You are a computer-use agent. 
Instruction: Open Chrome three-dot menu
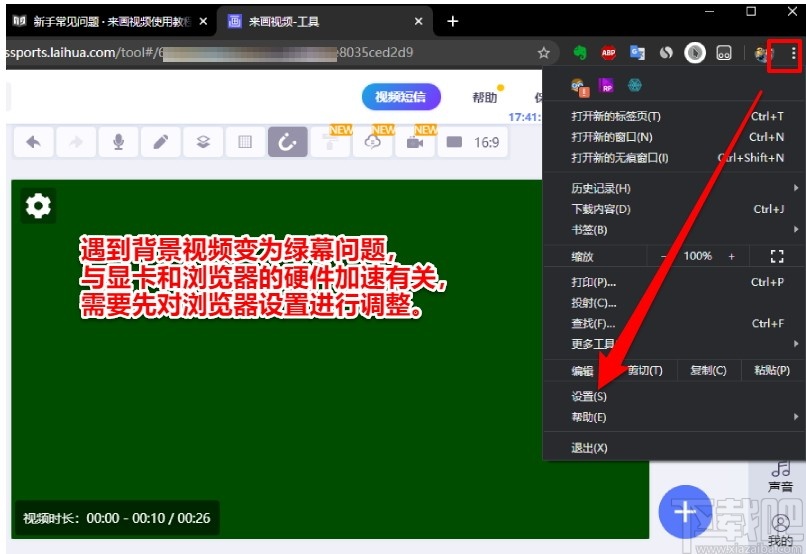click(x=793, y=52)
